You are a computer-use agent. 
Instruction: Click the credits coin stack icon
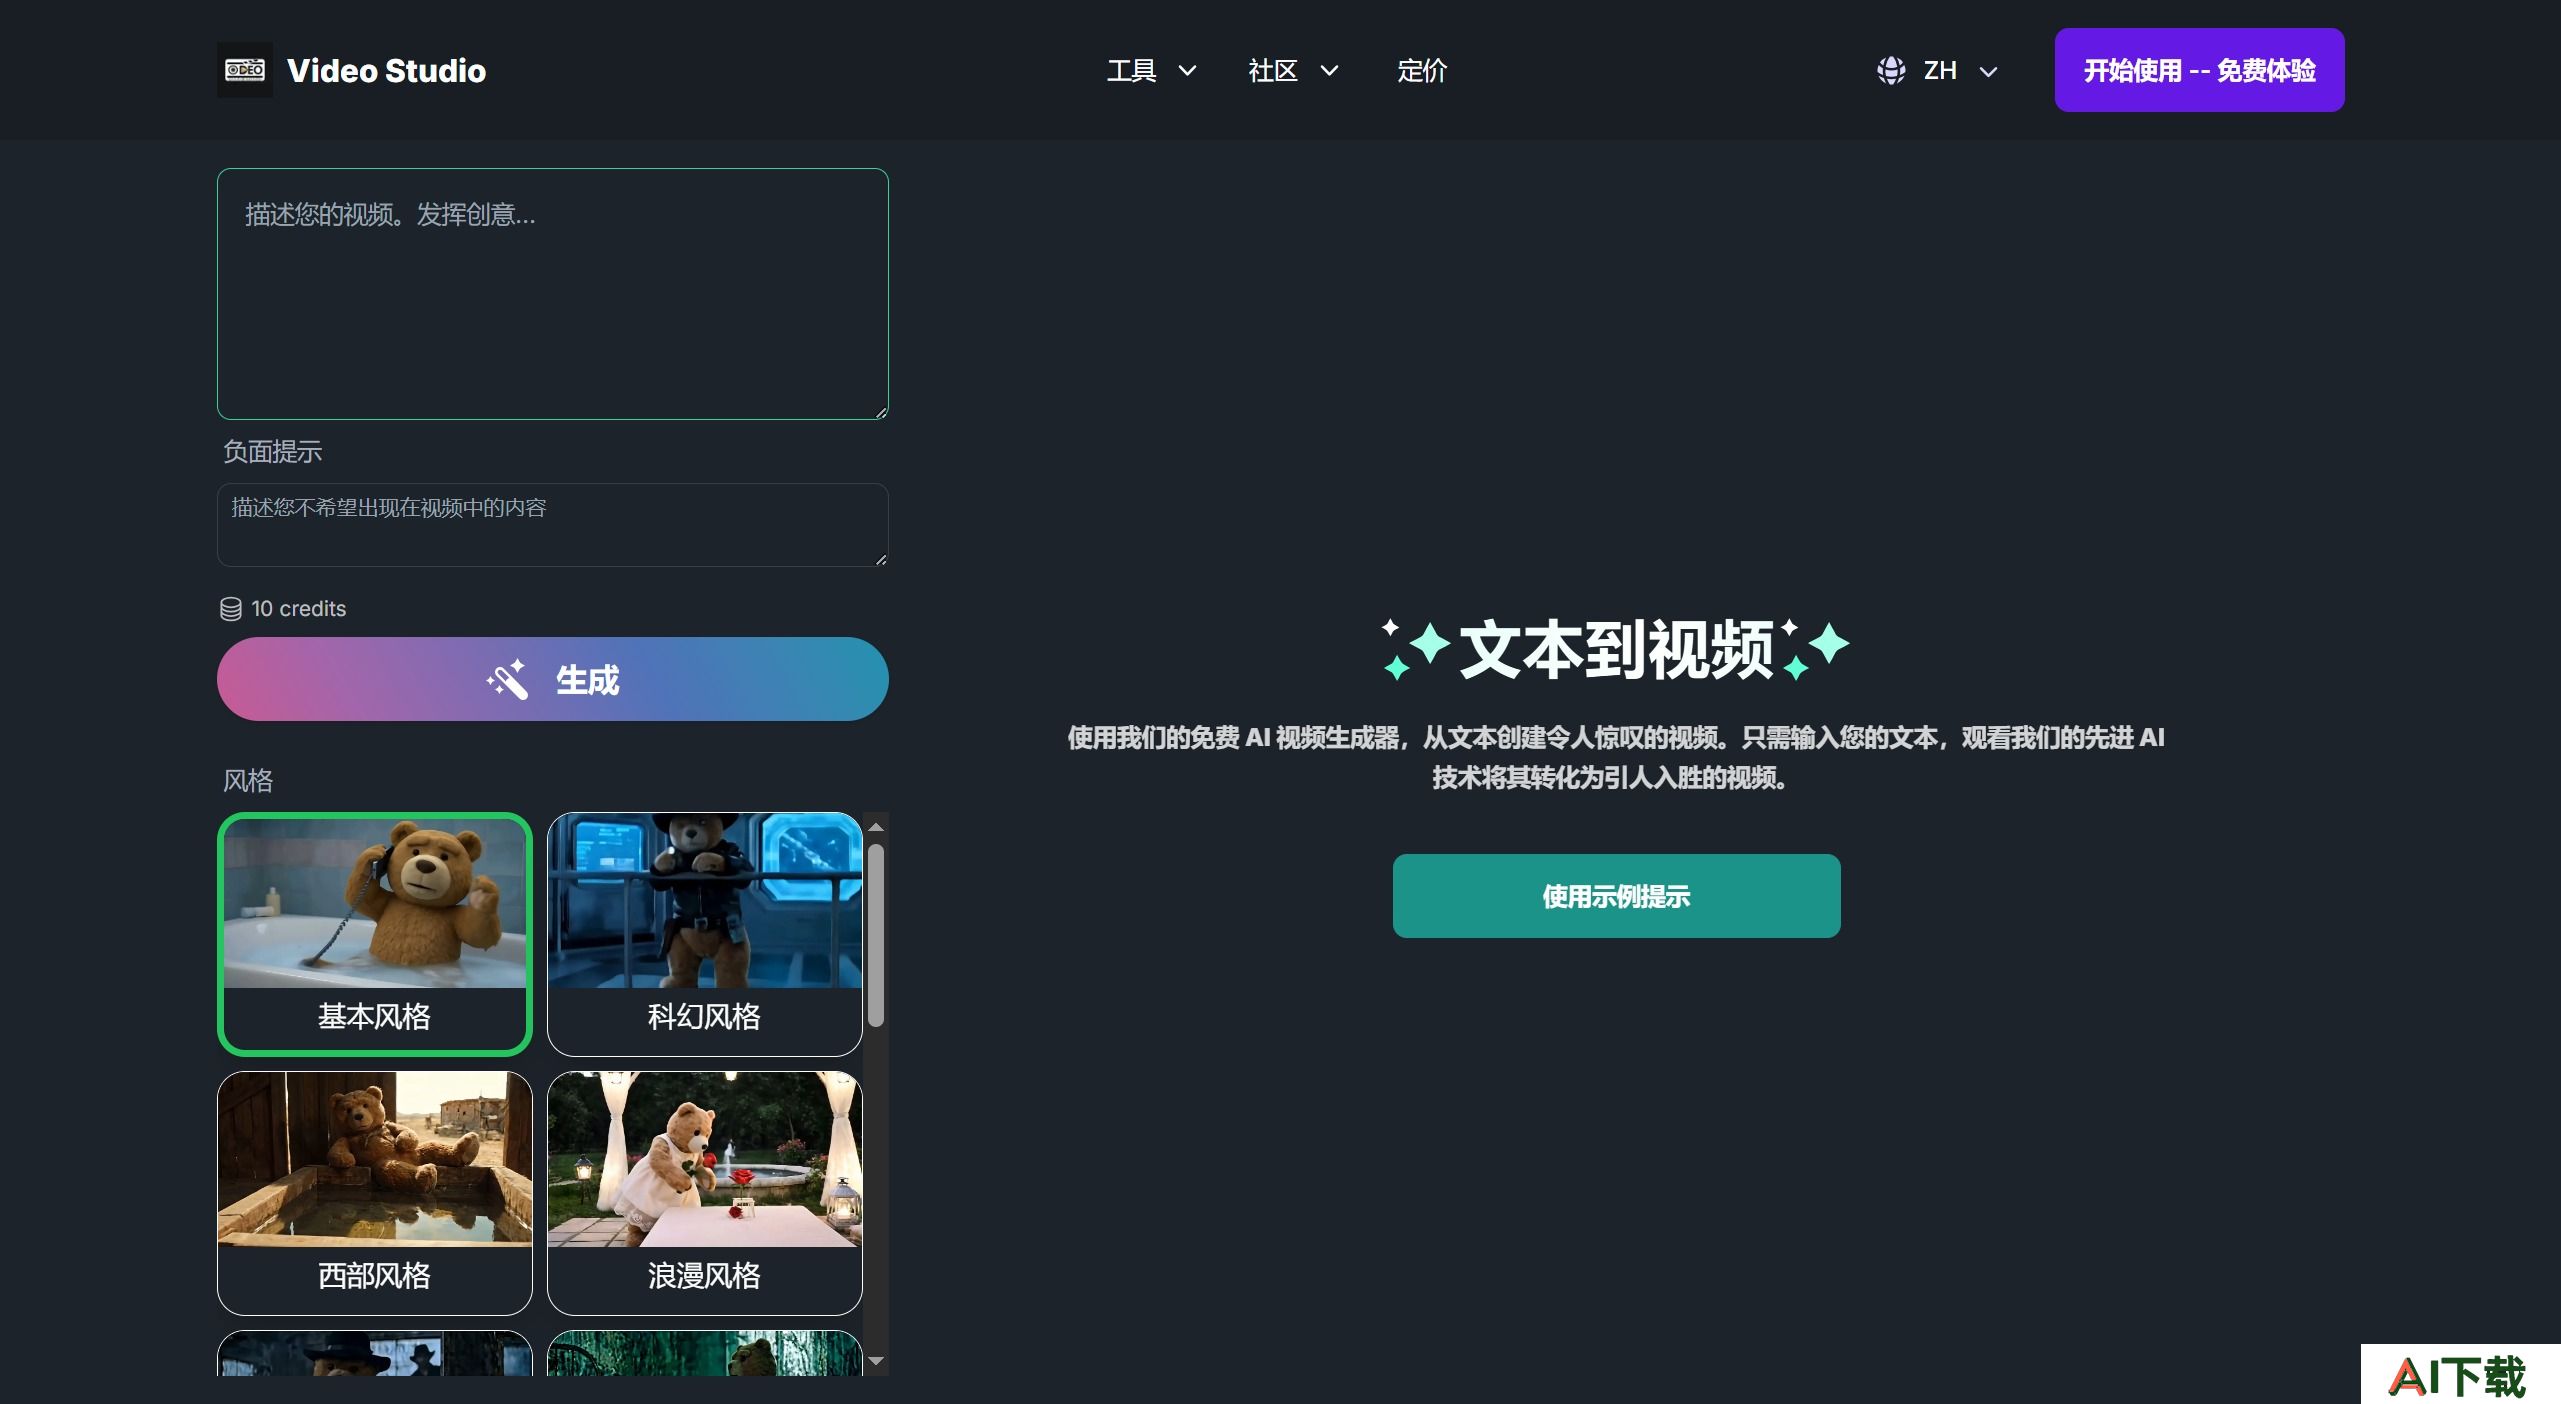[231, 609]
